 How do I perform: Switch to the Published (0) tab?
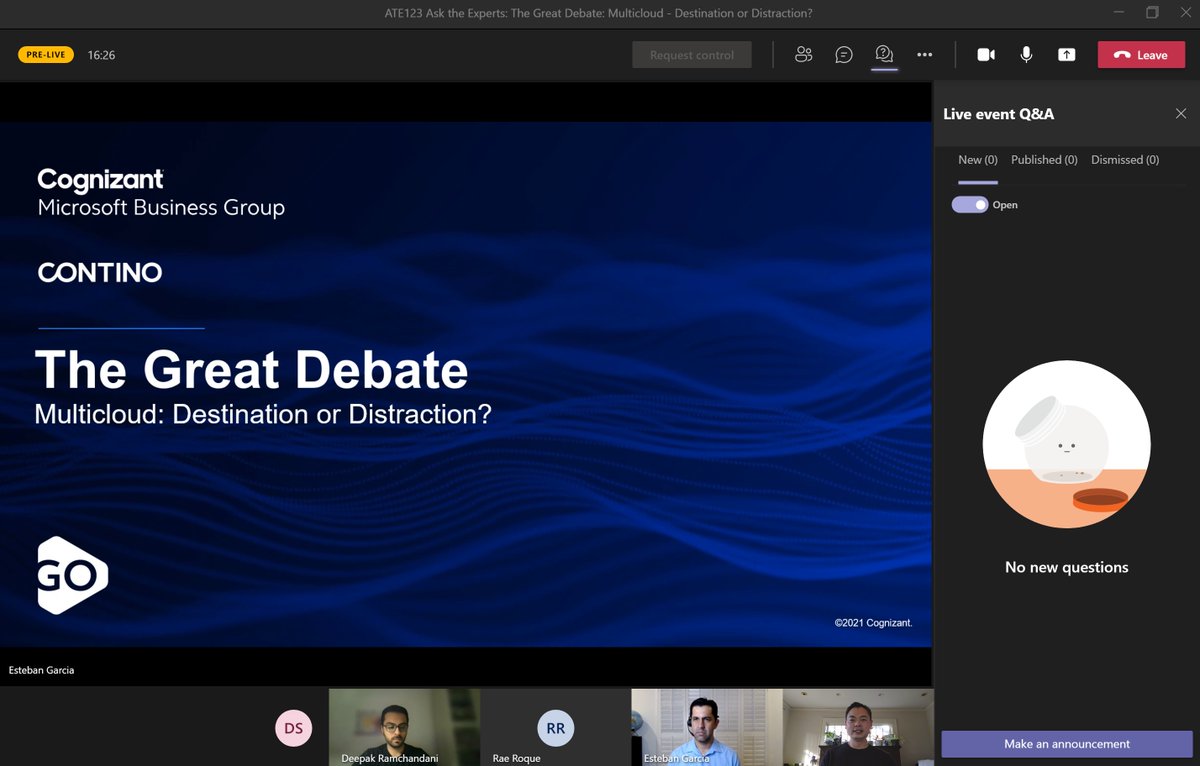point(1044,160)
